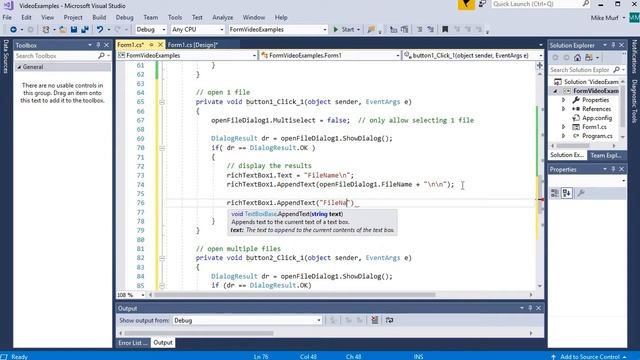
Task: Open the Project menu
Action: [x=73, y=18]
